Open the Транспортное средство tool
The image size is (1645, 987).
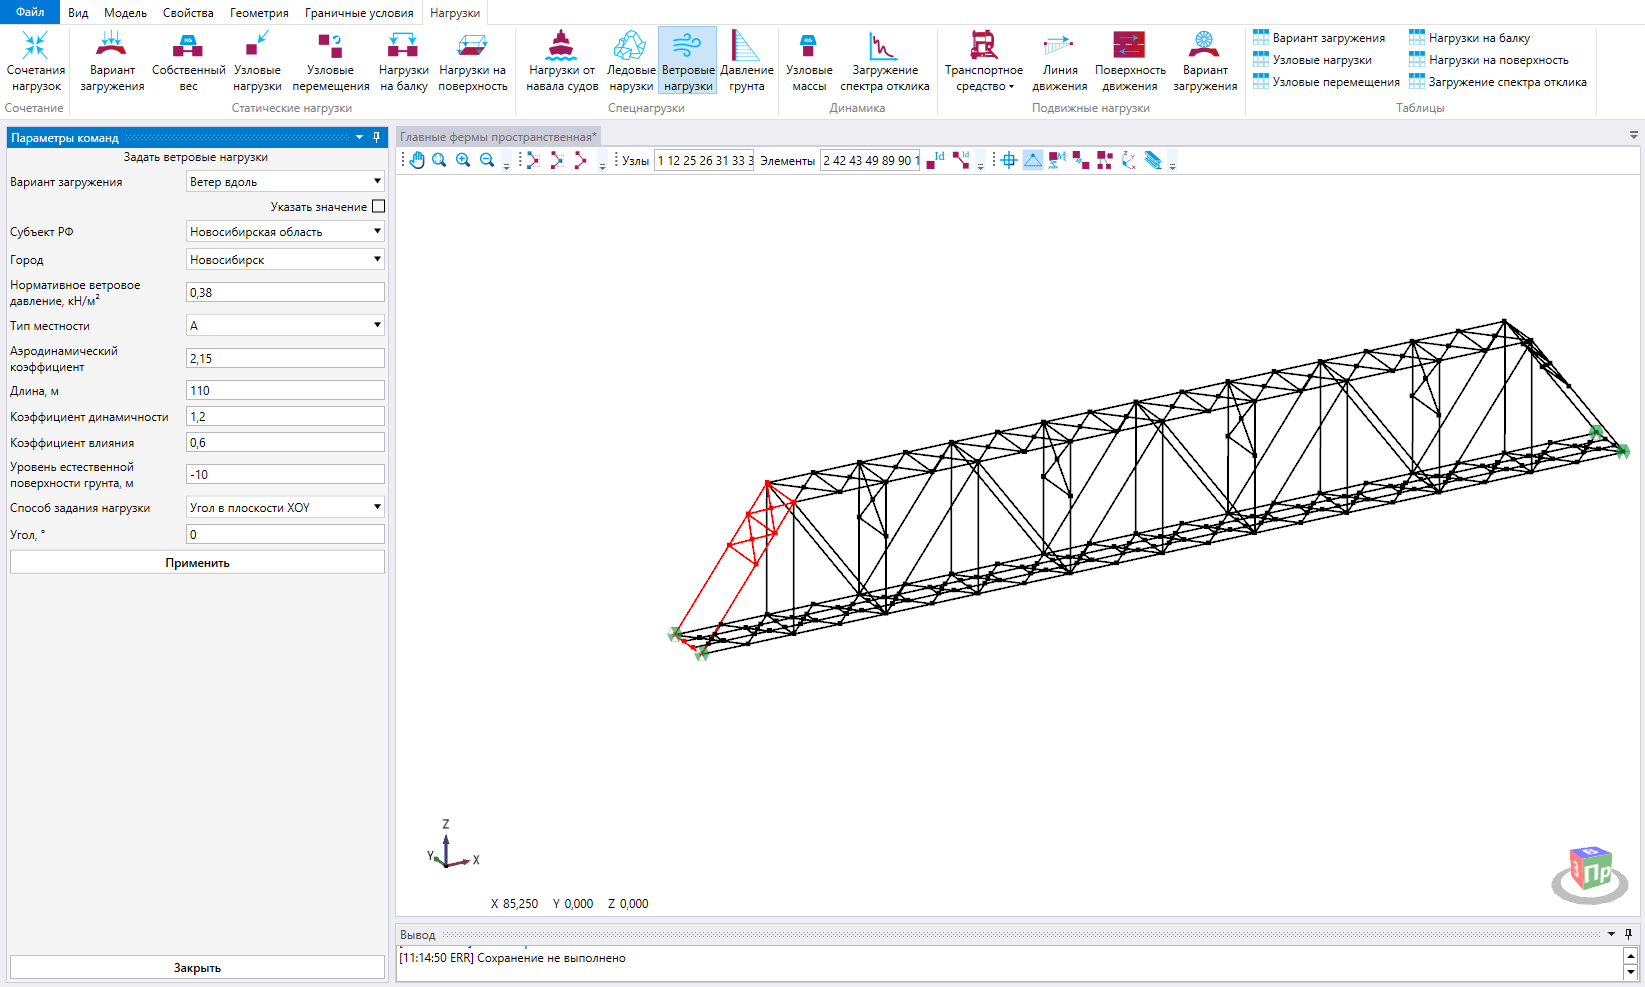tap(984, 61)
